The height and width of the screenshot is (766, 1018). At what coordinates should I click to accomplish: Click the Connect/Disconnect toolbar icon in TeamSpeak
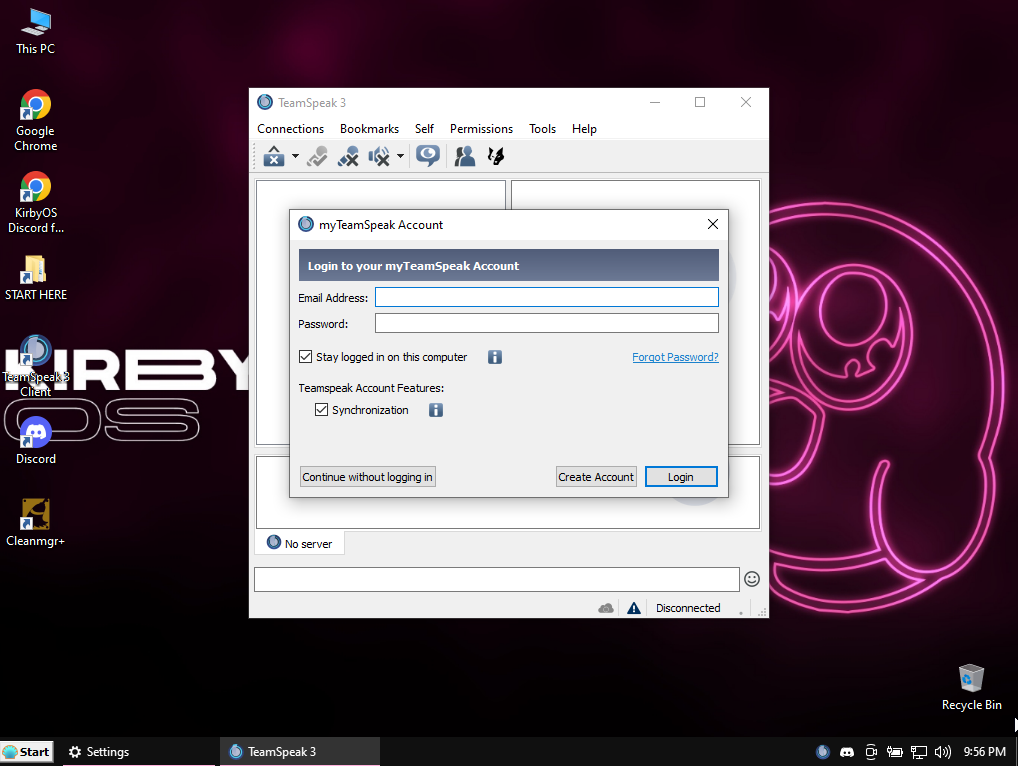click(274, 156)
